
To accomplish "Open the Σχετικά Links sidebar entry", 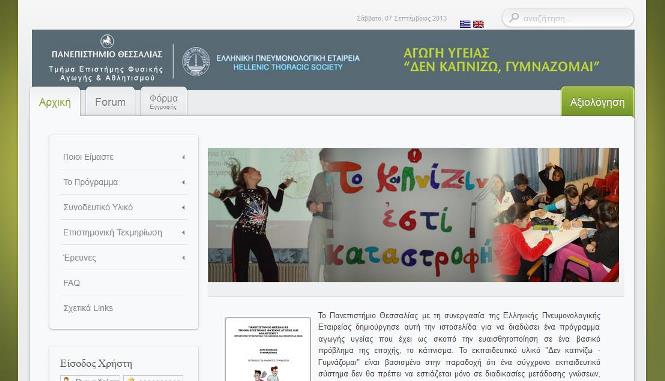I will (x=88, y=308).
